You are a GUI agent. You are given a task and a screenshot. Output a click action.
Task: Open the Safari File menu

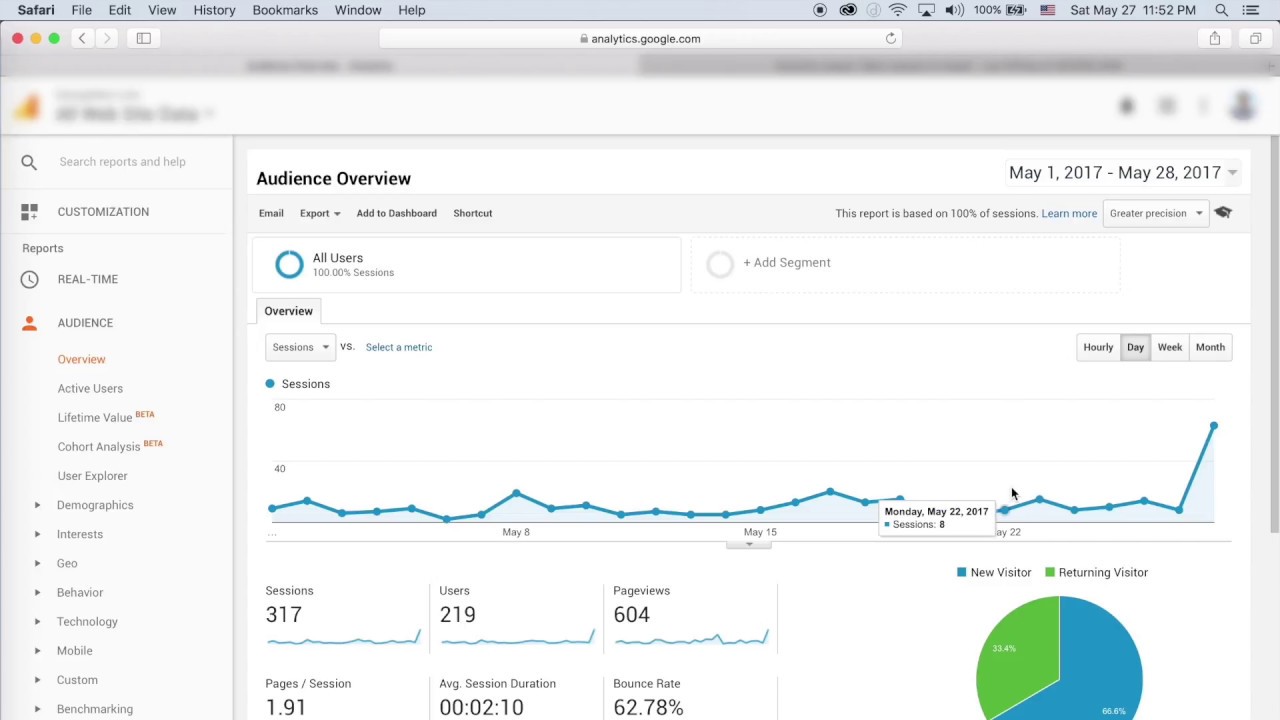click(81, 10)
